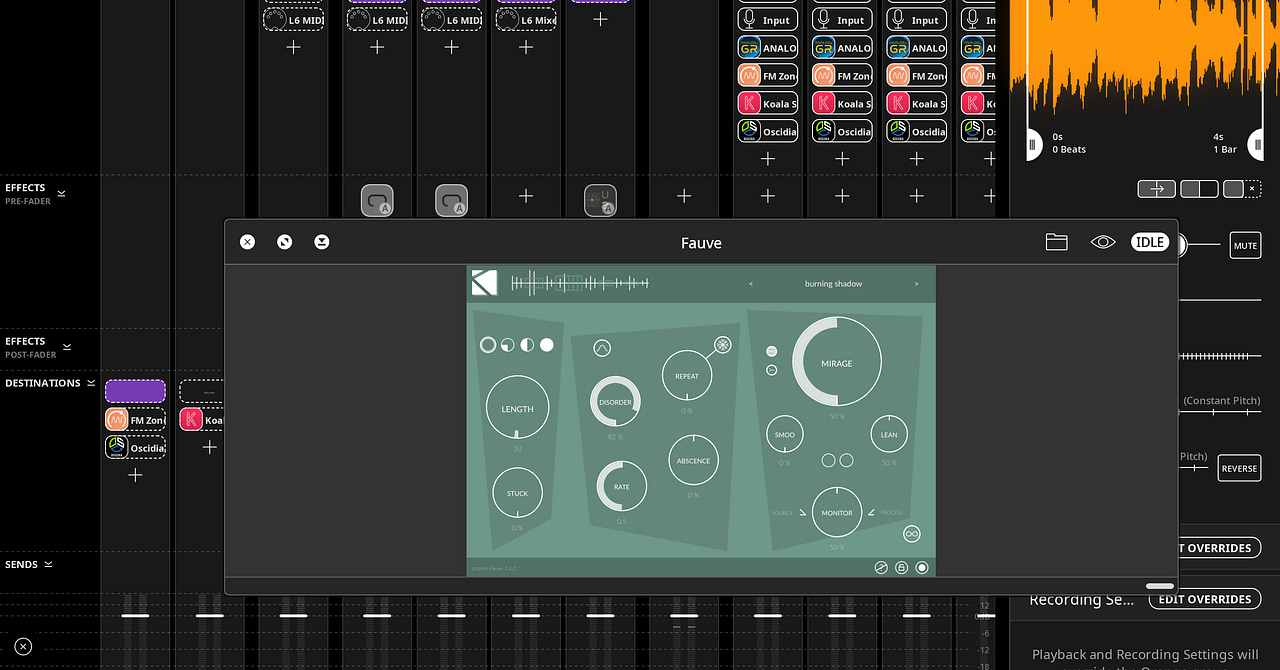The image size is (1280, 670).
Task: Click the RATE knob
Action: pos(622,487)
